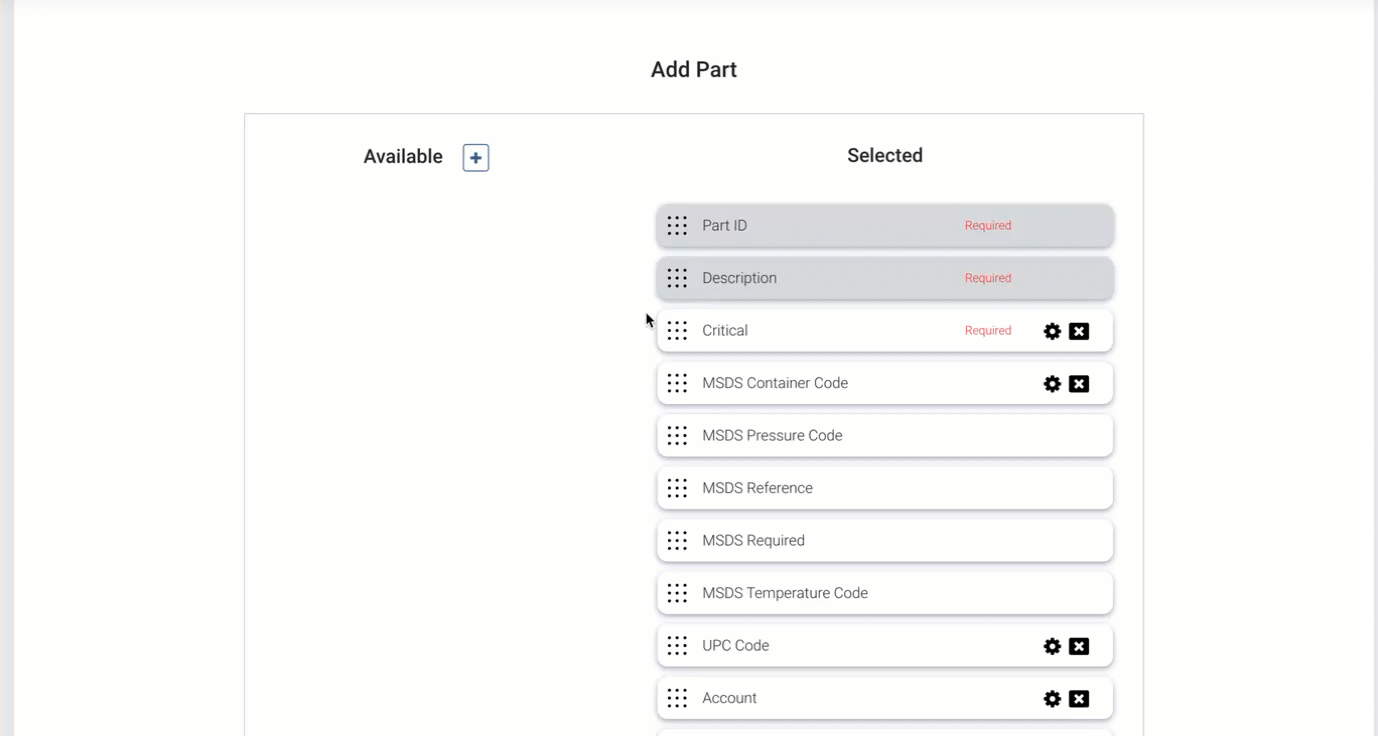Screen dimensions: 1378x736
Task: Open settings gear for Account field
Action: click(1052, 699)
